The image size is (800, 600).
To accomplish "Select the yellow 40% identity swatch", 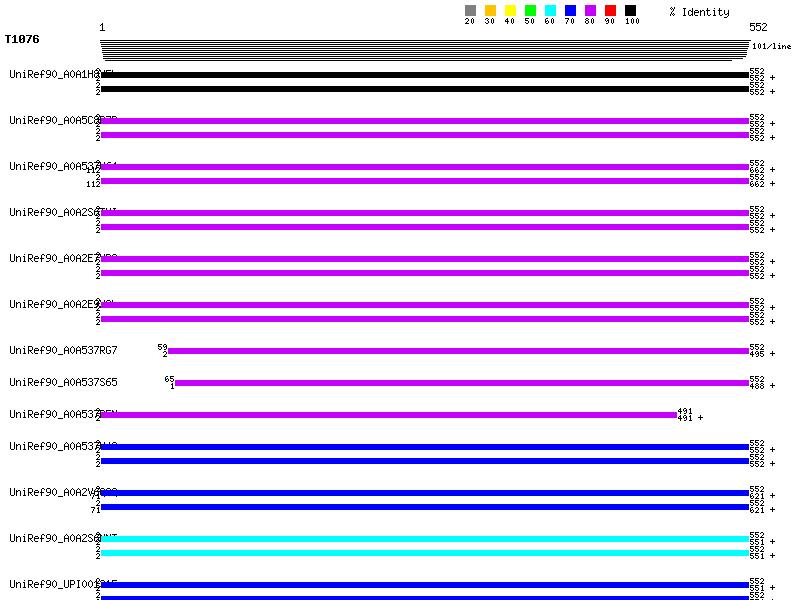I will [510, 11].
